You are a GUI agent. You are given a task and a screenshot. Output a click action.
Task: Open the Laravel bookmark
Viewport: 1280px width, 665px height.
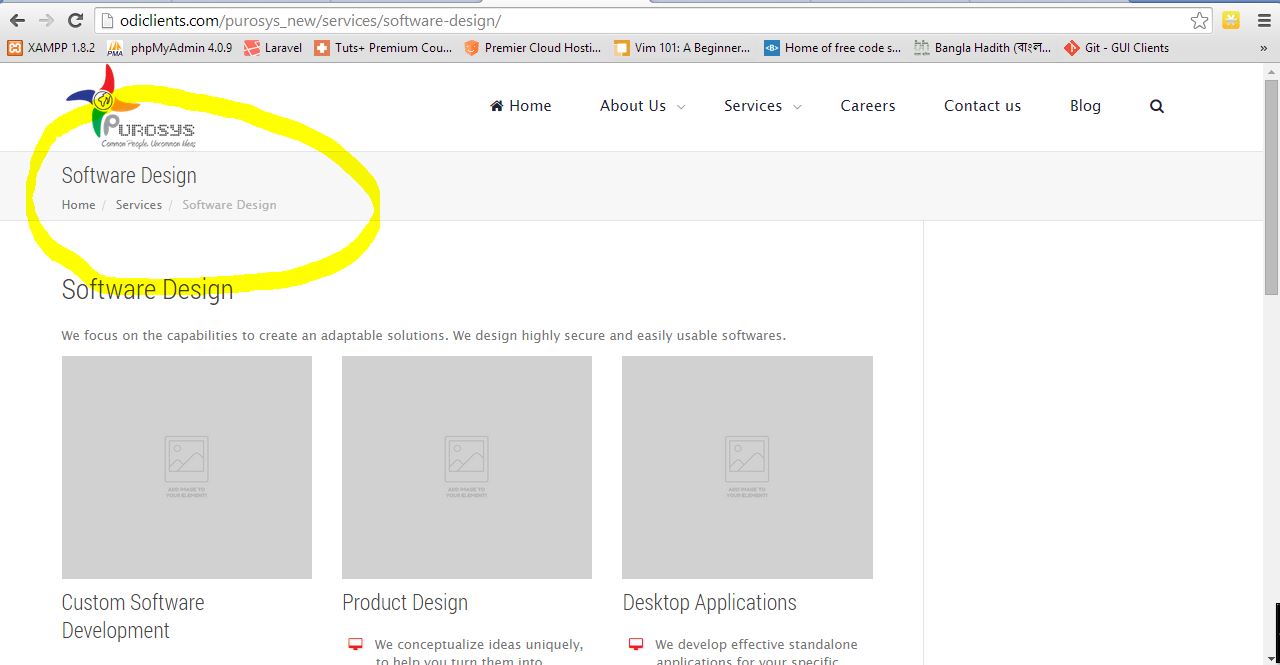tap(273, 48)
